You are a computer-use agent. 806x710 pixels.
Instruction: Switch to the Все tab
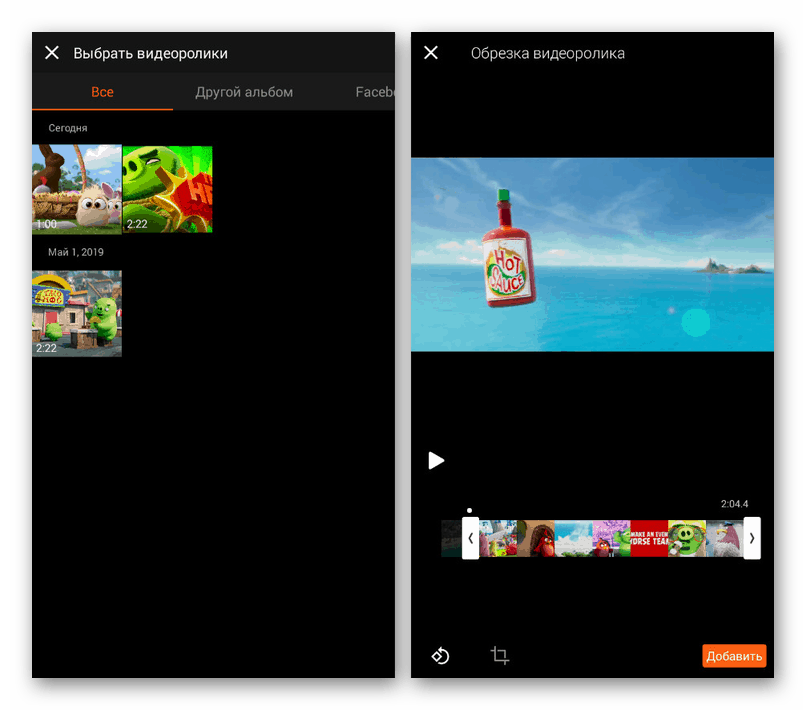(x=102, y=92)
